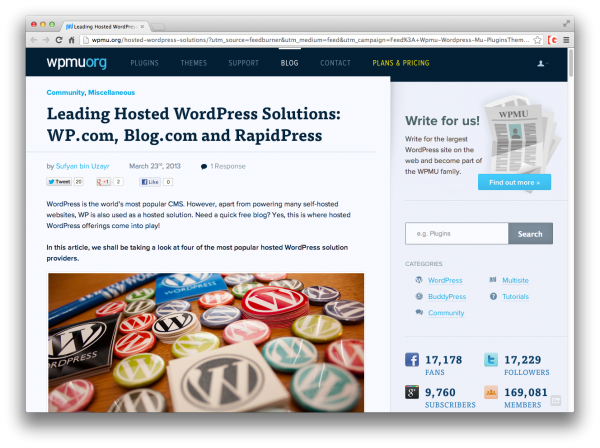This screenshot has width=600, height=448.
Task: Click the WordPress category icon
Action: [419, 280]
